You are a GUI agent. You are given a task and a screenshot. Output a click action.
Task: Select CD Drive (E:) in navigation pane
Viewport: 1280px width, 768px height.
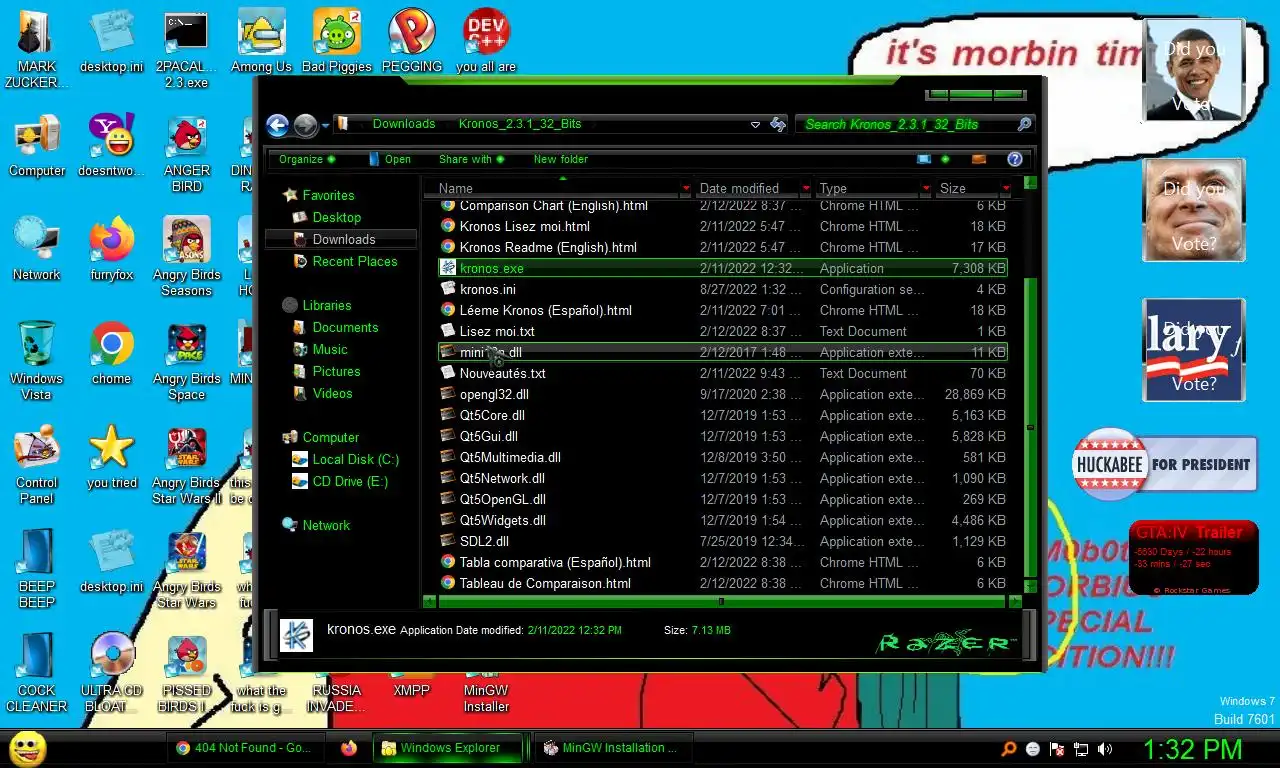click(x=349, y=481)
